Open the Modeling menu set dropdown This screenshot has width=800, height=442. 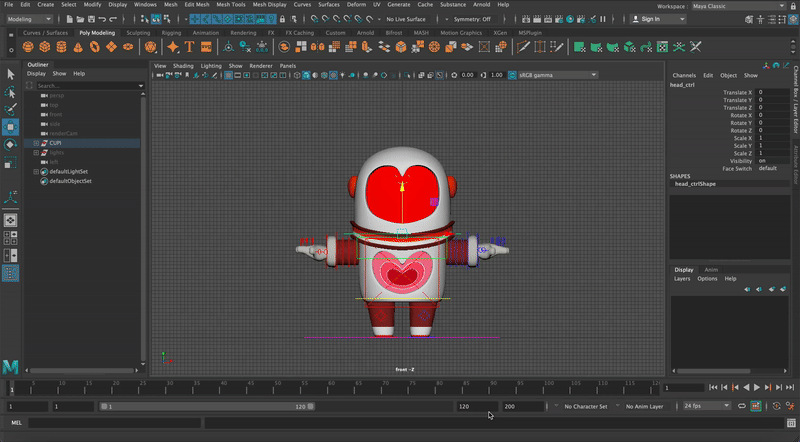(30, 19)
